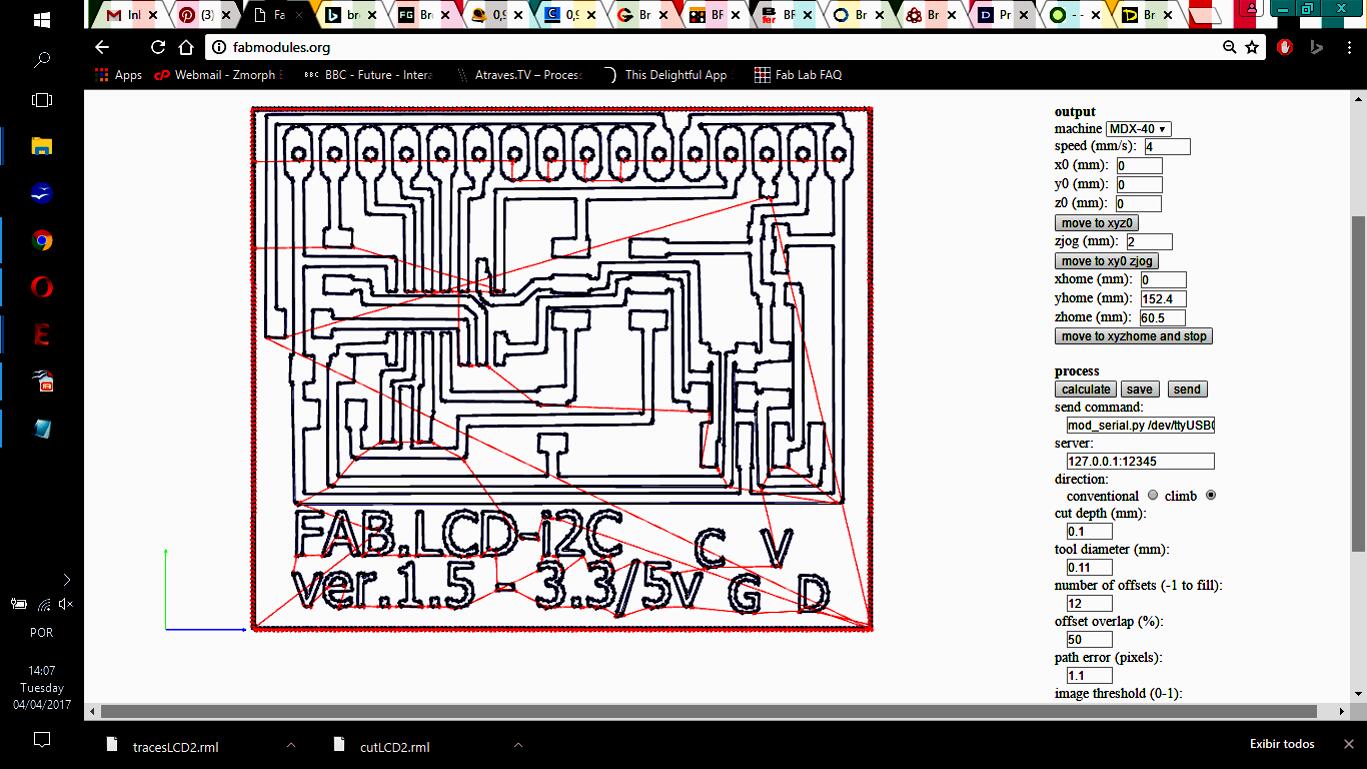Open tracesLCD2.rml download options chevron
Image resolution: width=1367 pixels, height=769 pixels.
pyautogui.click(x=291, y=745)
